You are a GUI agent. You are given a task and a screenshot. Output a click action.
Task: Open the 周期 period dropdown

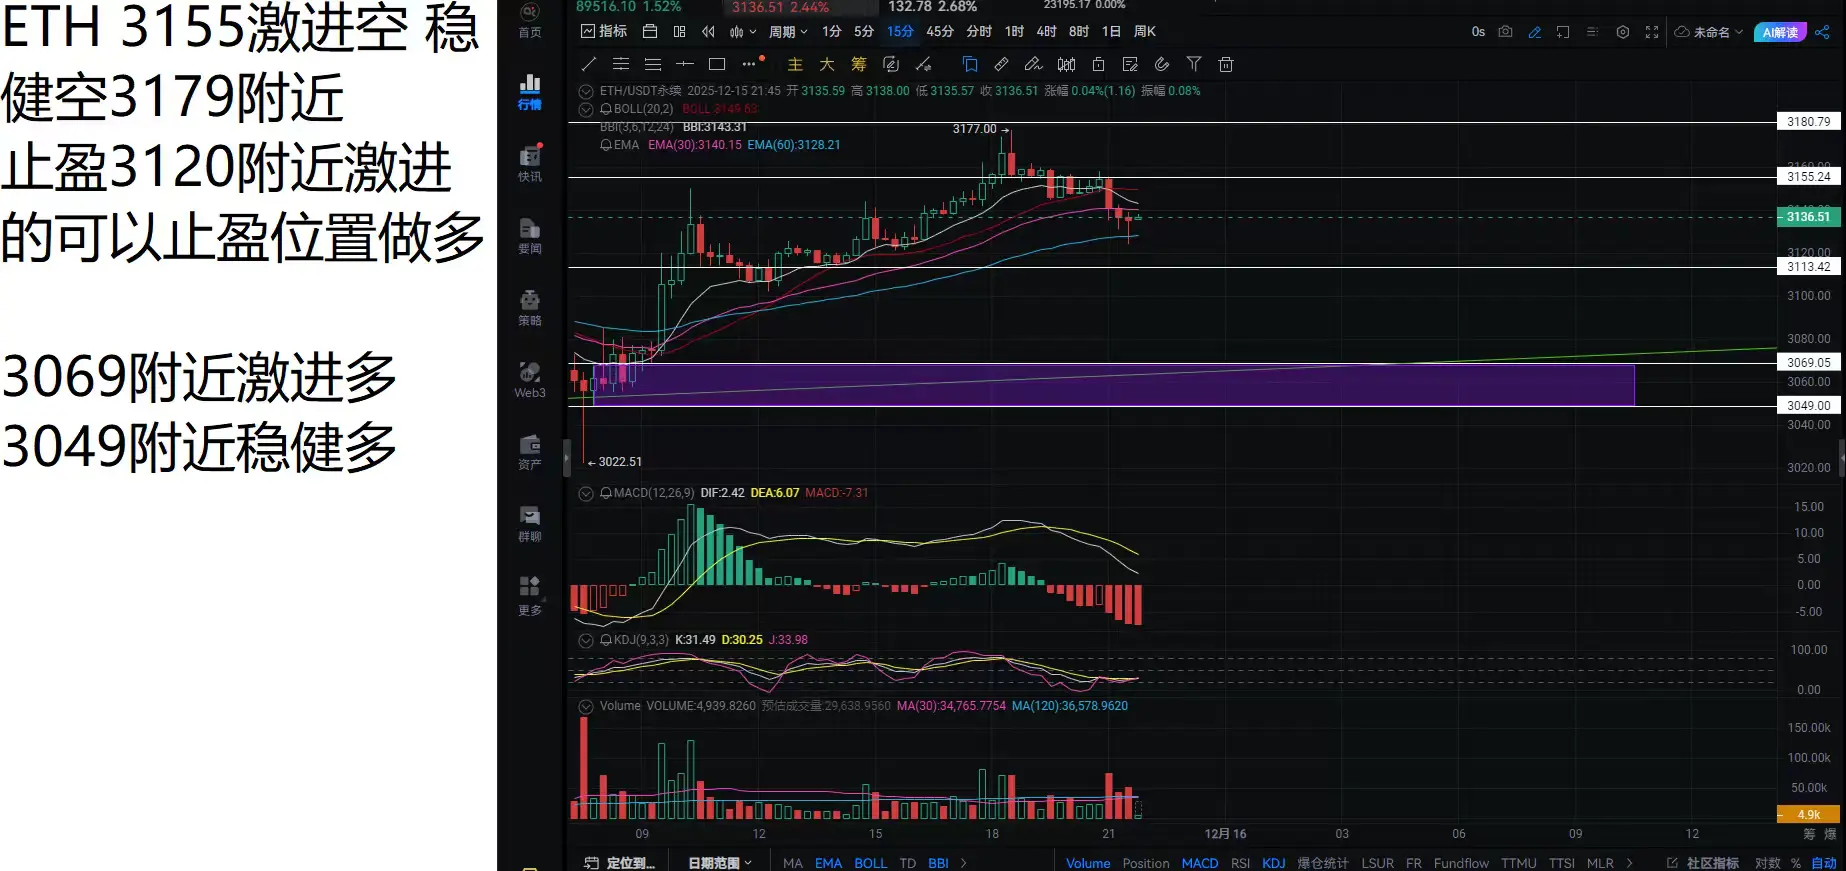pyautogui.click(x=788, y=32)
